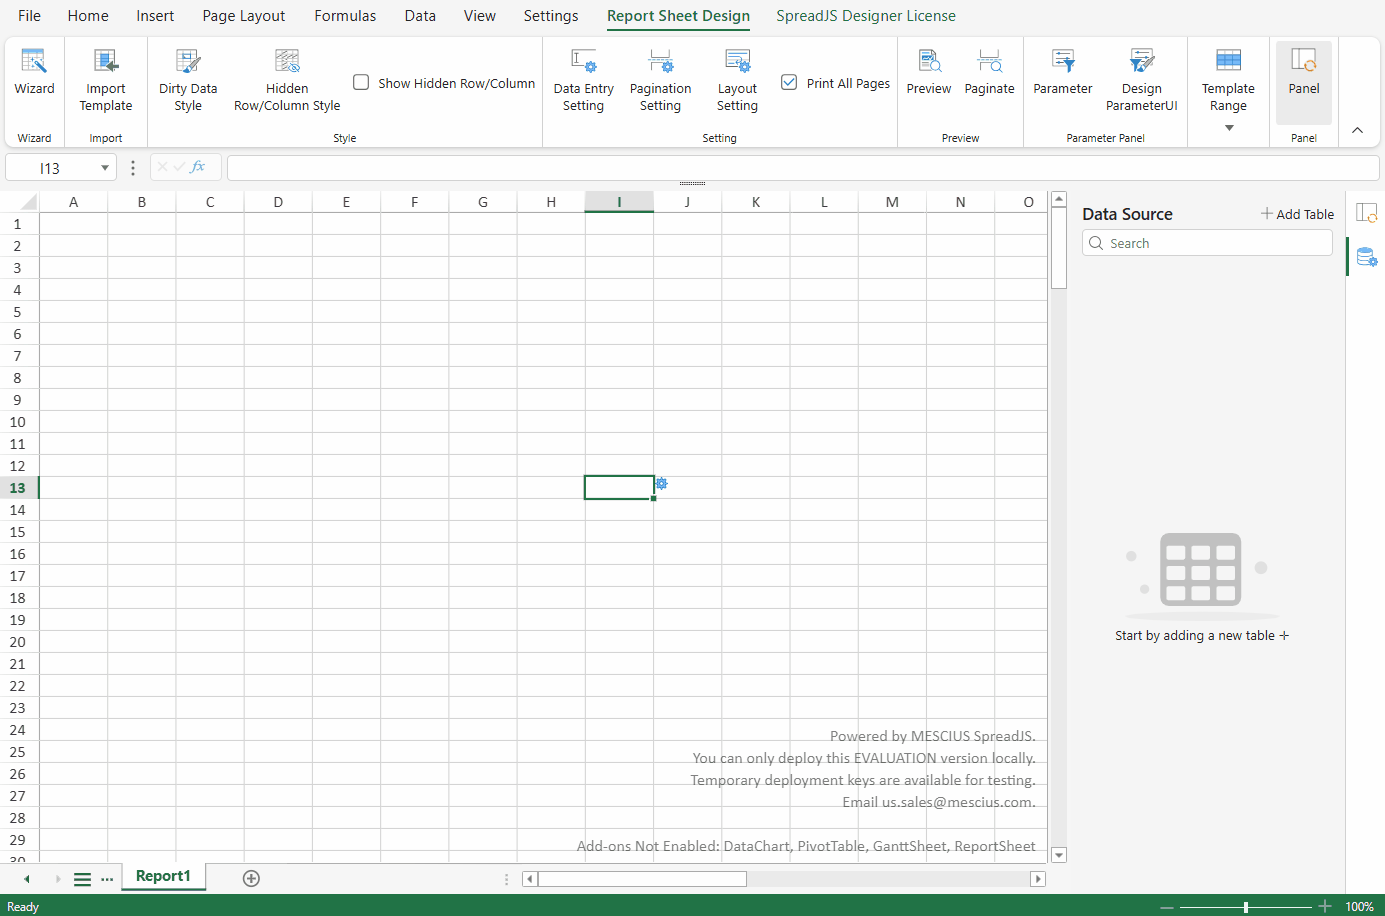Viewport: 1385px width, 916px height.
Task: Select the Import Template icon
Action: click(x=105, y=78)
